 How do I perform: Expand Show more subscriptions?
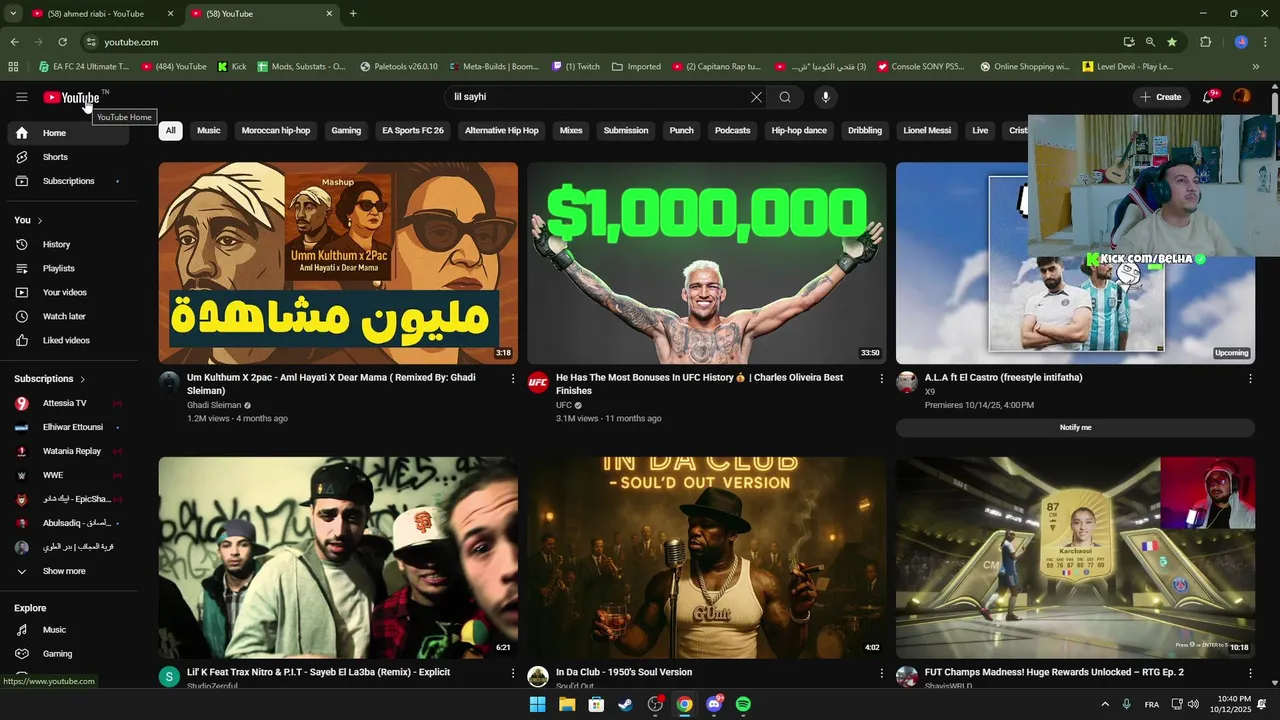(x=65, y=571)
